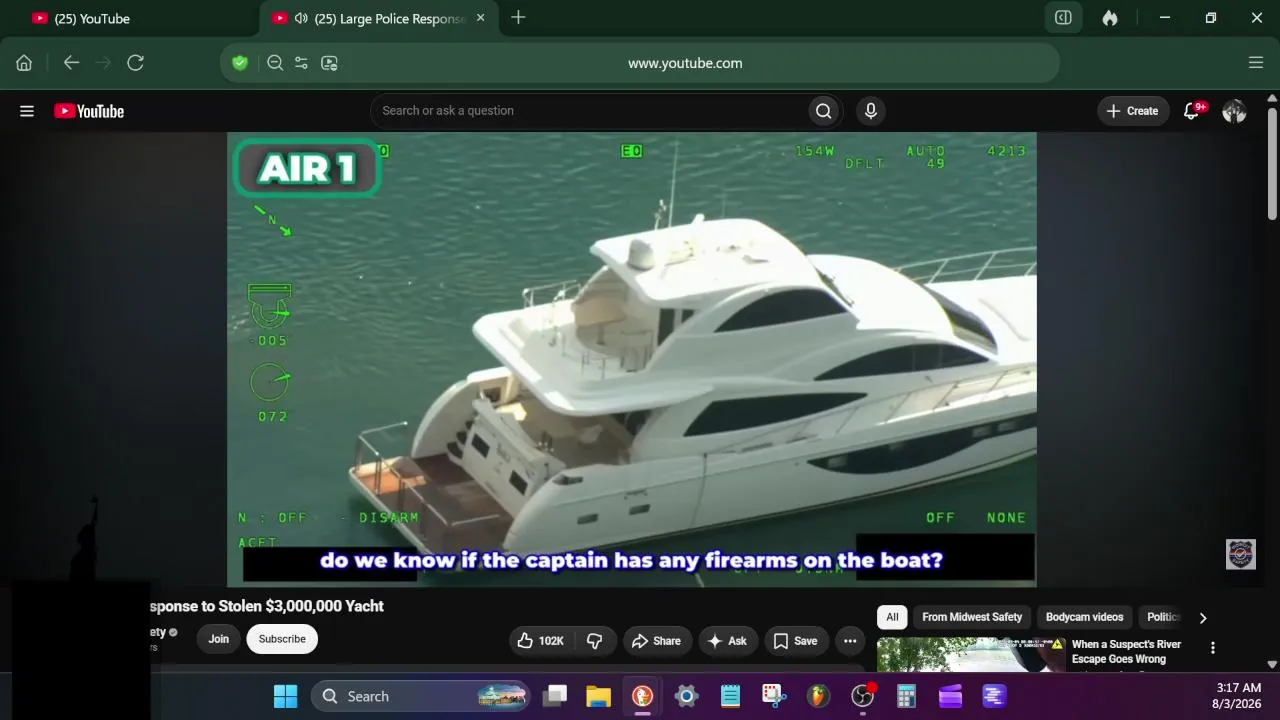Subscribe to the channel
The height and width of the screenshot is (720, 1280).
282,640
